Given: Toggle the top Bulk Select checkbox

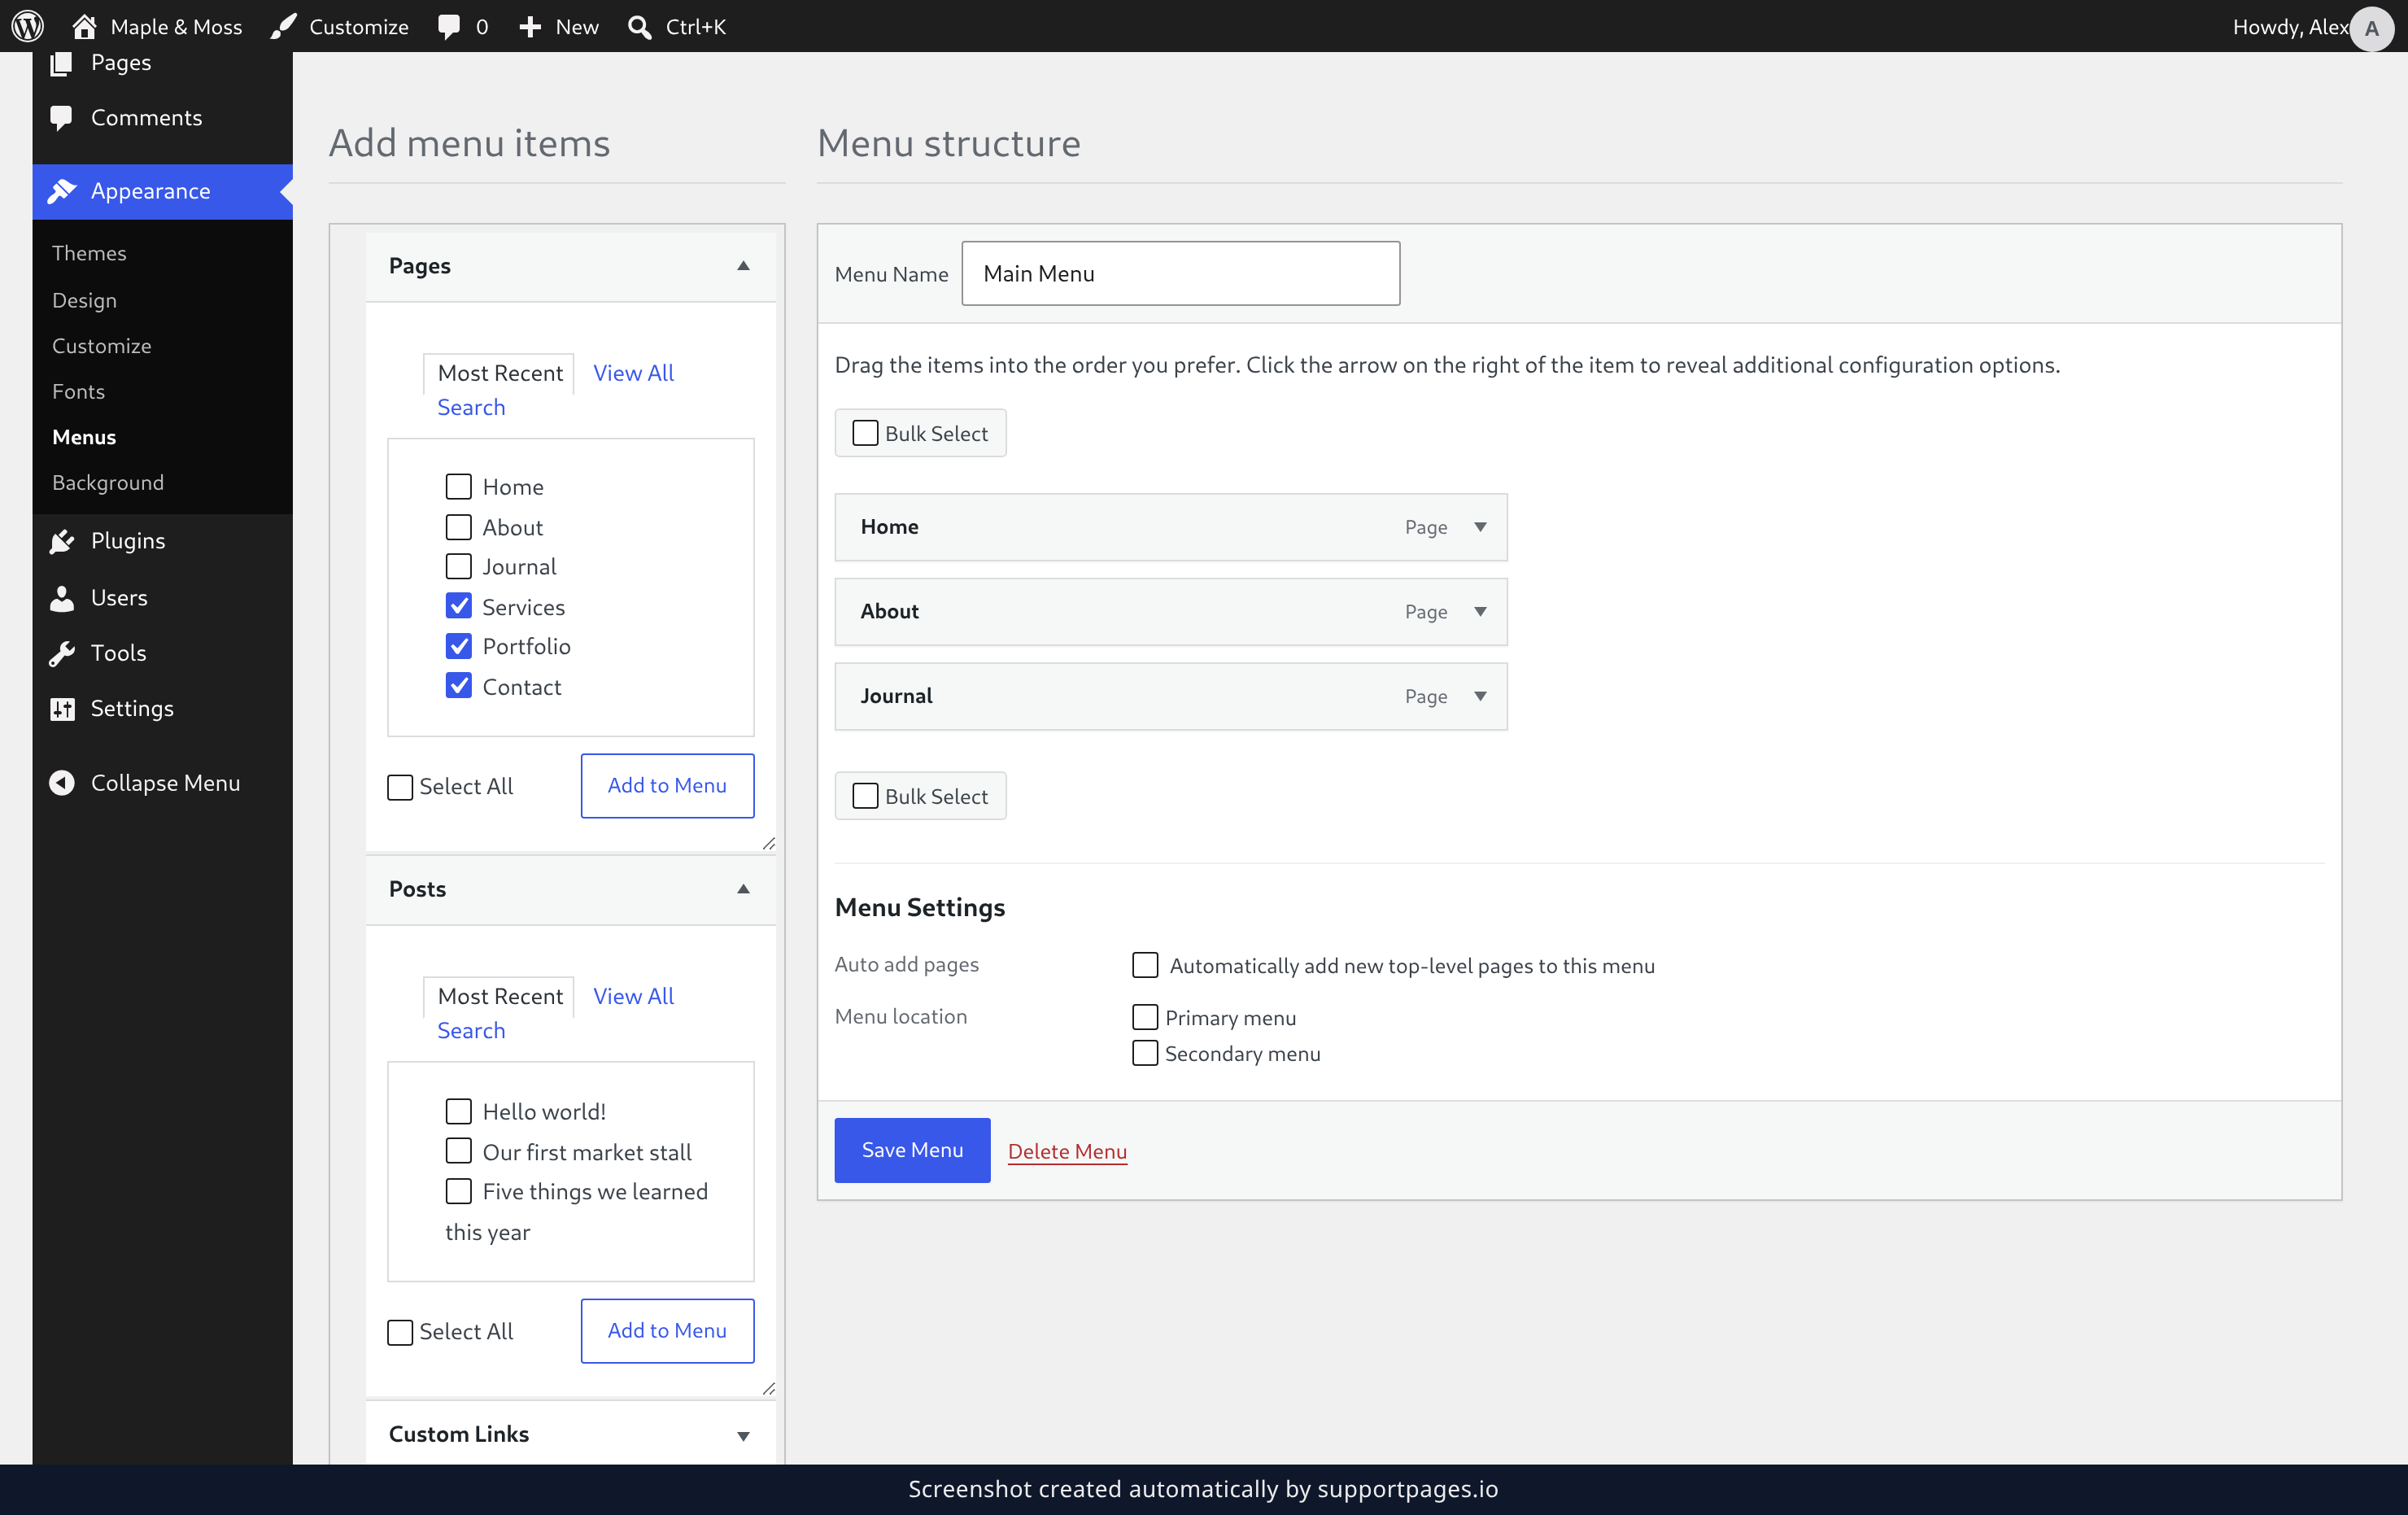Looking at the screenshot, I should click(x=865, y=433).
